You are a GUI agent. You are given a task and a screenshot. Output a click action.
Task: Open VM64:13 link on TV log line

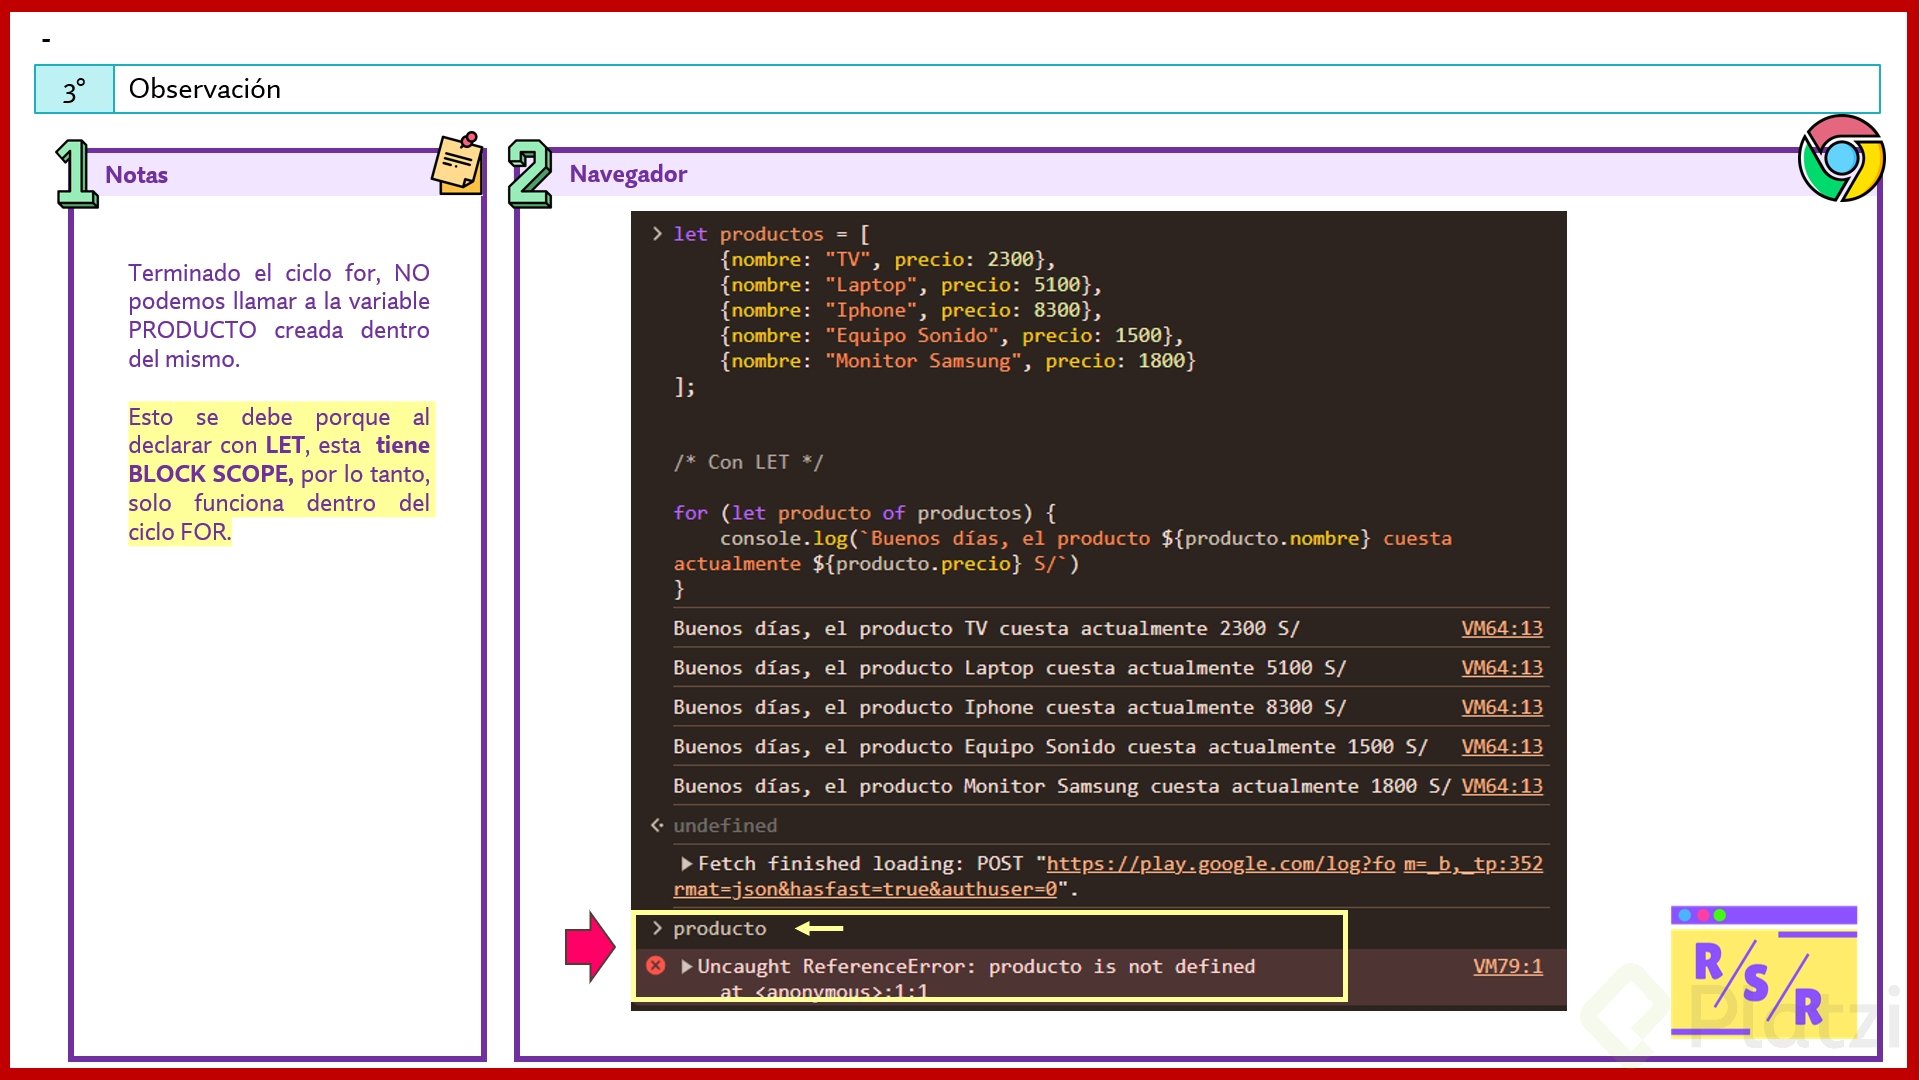pos(1501,628)
